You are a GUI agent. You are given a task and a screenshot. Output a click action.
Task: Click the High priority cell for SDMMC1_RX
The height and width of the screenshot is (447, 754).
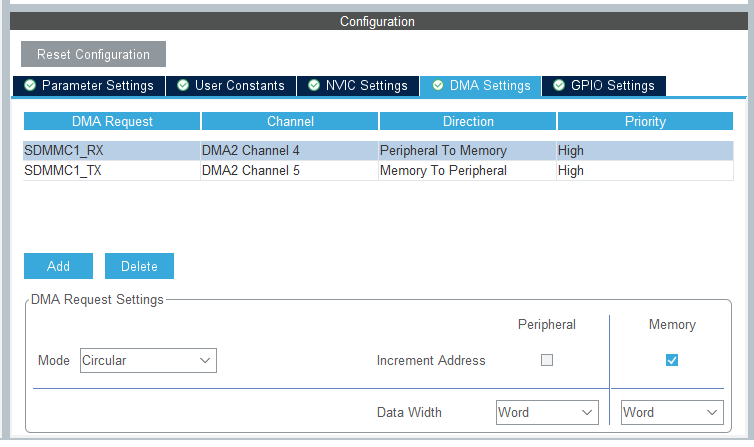tap(645, 150)
